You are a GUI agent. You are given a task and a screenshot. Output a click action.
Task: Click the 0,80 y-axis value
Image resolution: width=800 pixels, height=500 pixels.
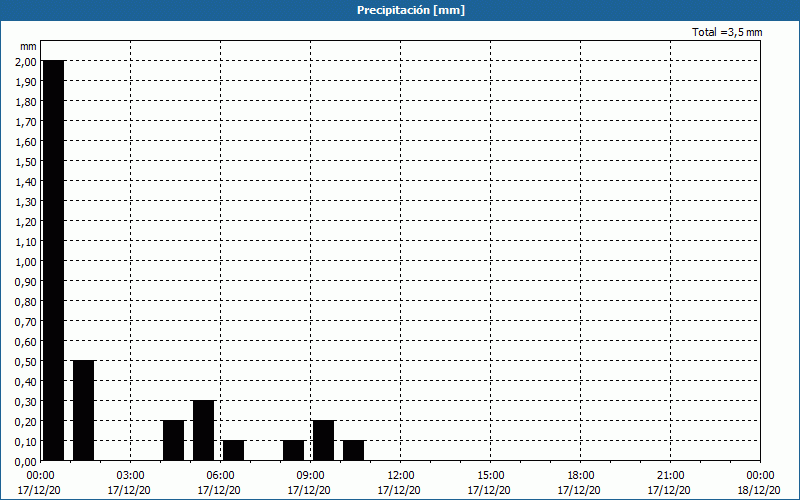coord(26,302)
